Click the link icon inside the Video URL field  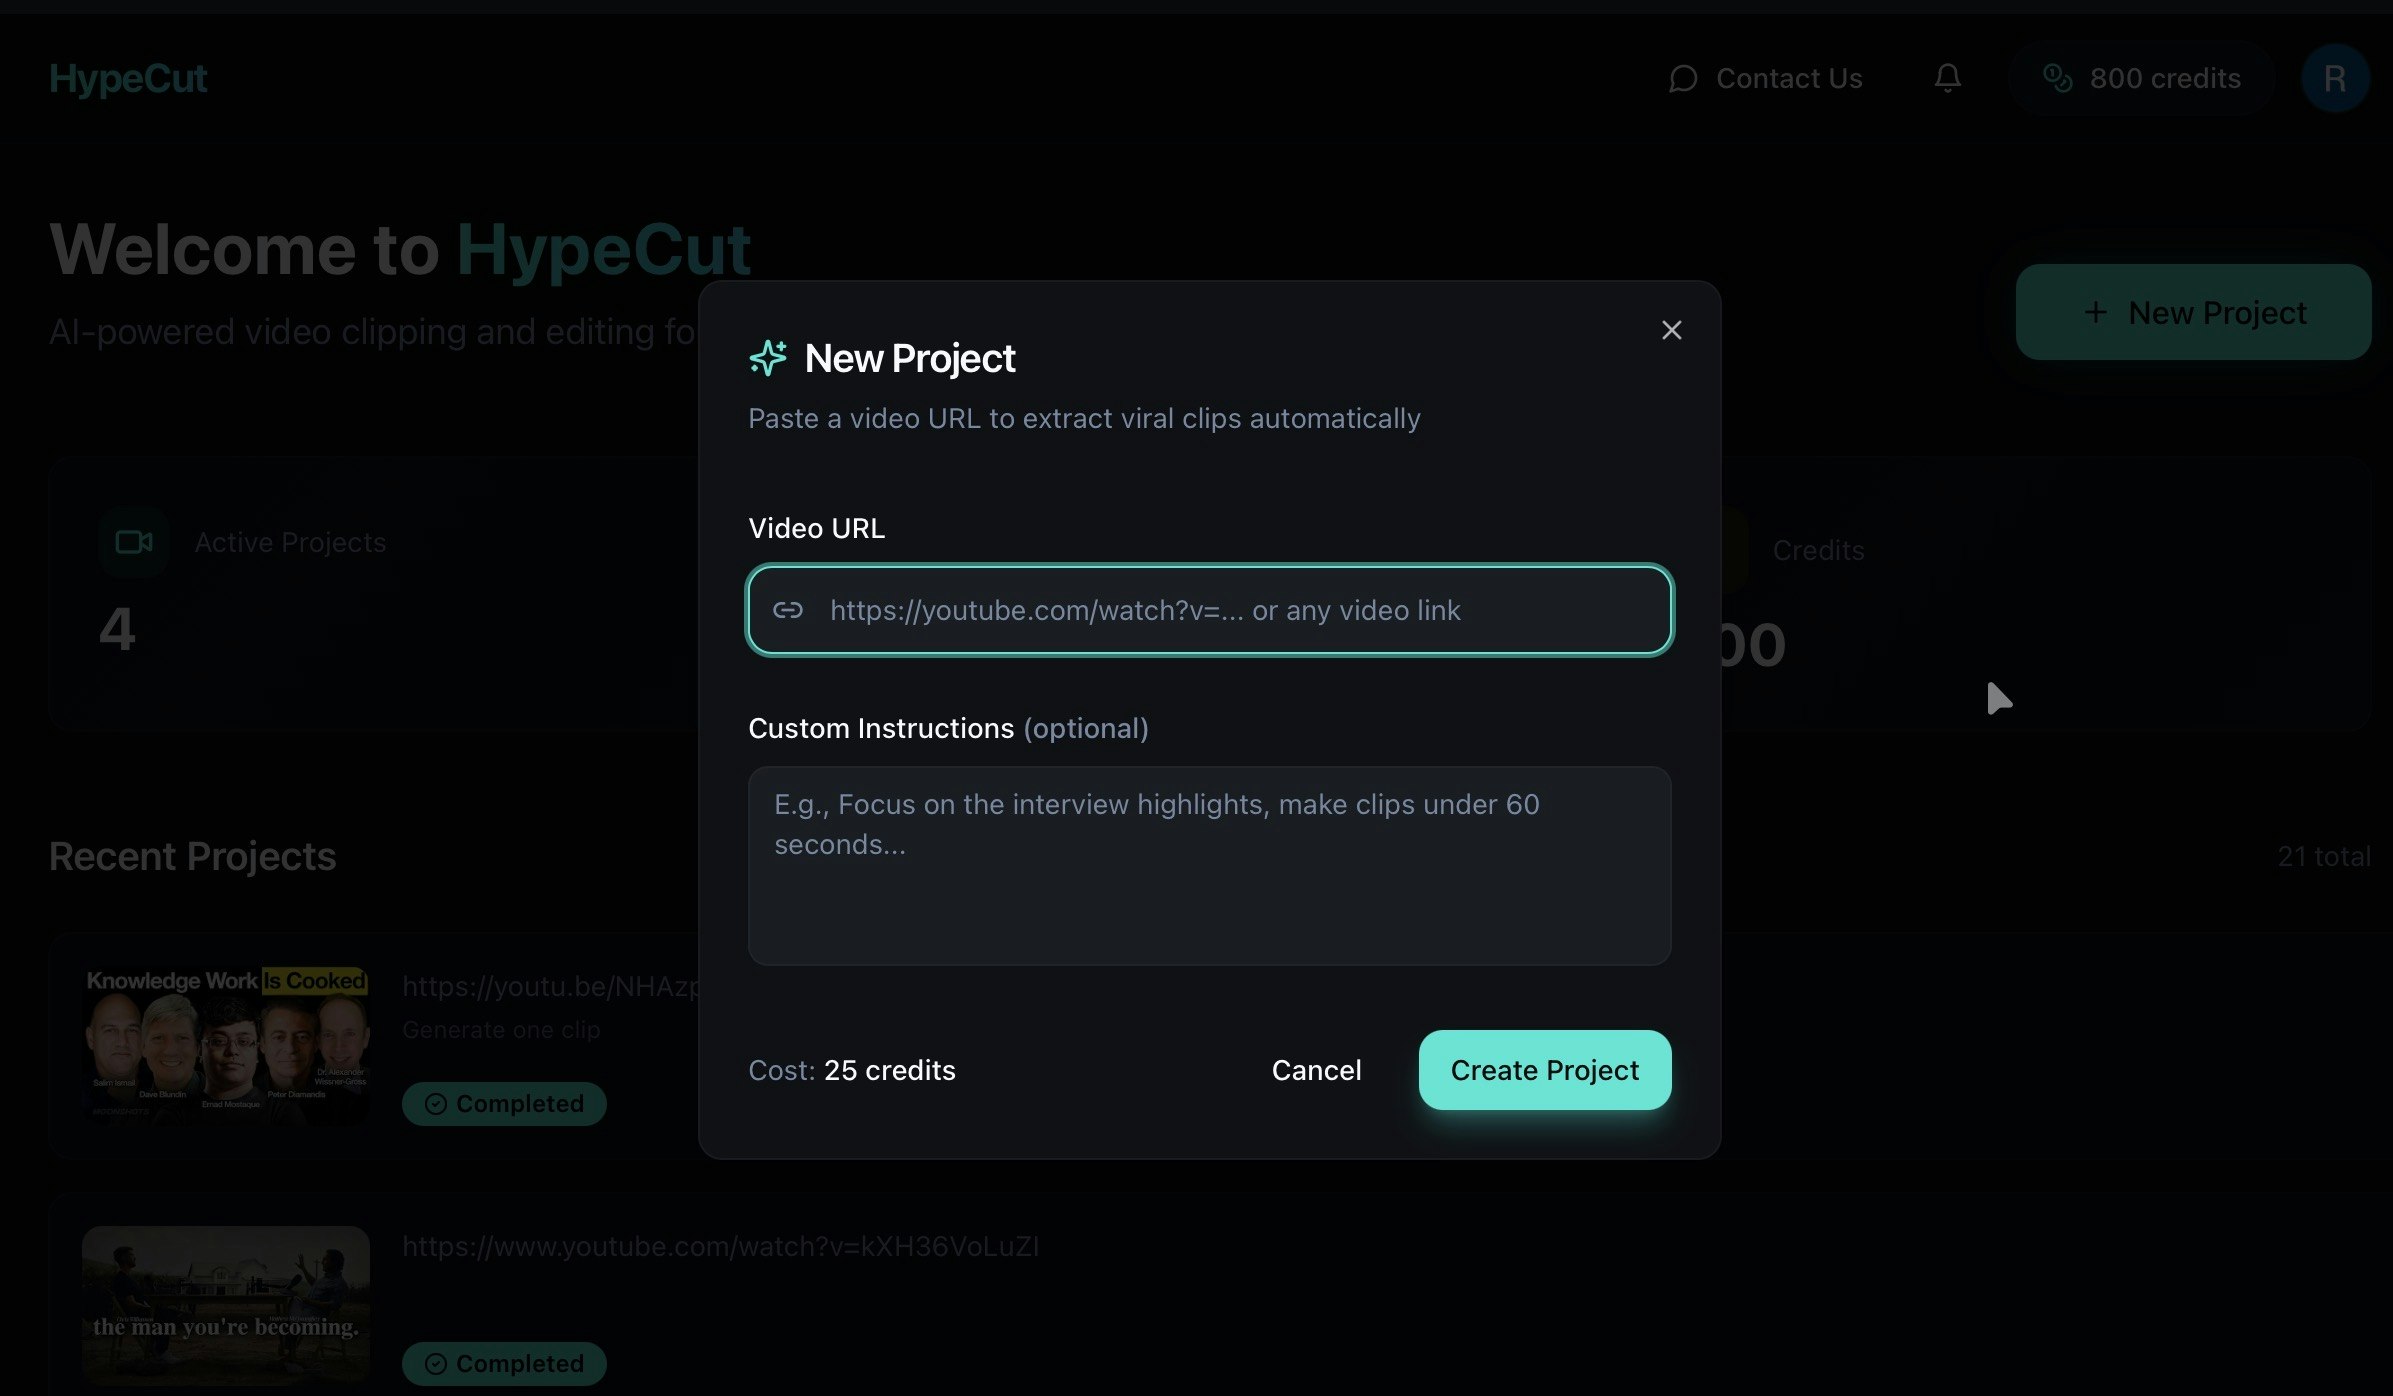pyautogui.click(x=789, y=610)
